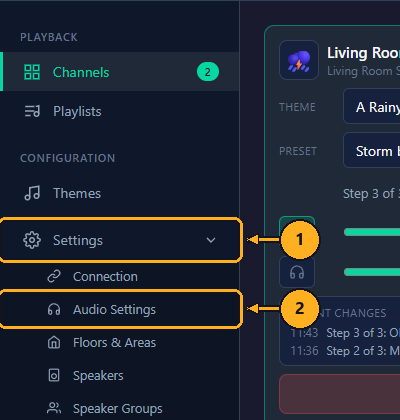Click the Living Room channel title
The width and height of the screenshot is (400, 420).
363,53
